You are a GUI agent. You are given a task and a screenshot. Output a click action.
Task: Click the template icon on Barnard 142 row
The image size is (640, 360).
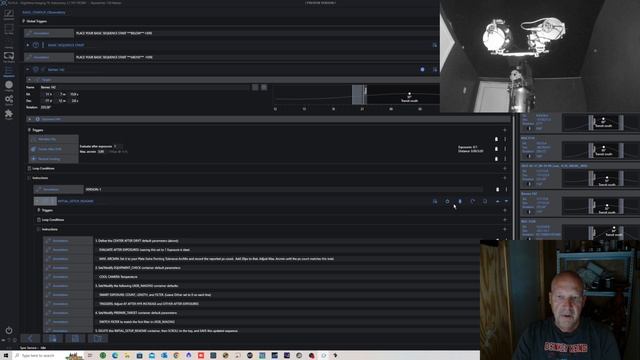[x=435, y=69]
